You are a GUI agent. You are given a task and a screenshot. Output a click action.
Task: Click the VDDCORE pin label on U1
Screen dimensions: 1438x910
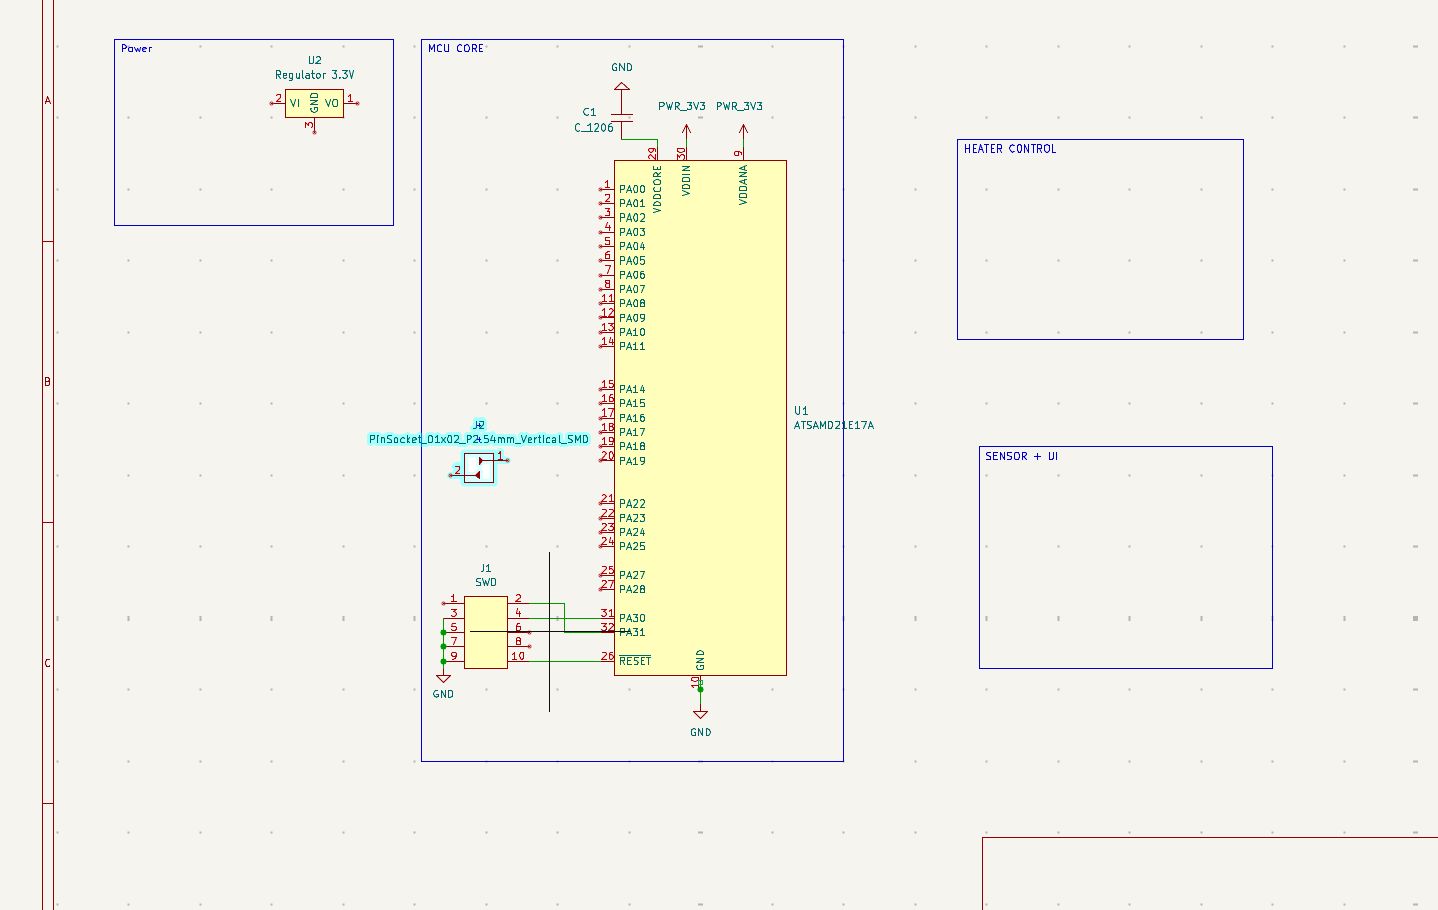click(655, 190)
